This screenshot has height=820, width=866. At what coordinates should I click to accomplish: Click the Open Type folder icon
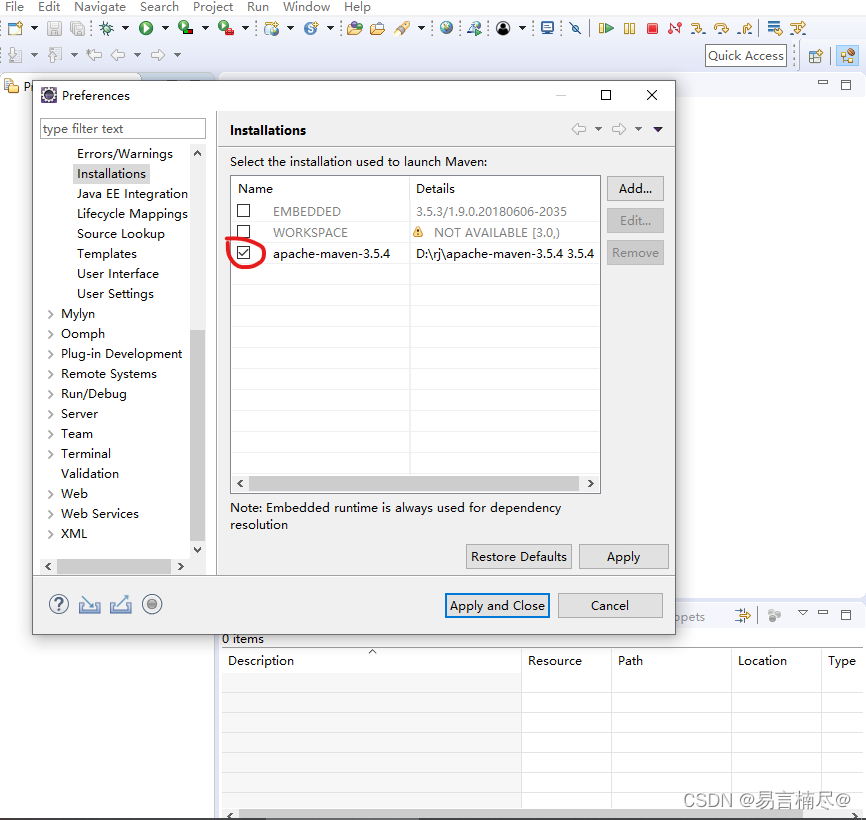click(355, 28)
